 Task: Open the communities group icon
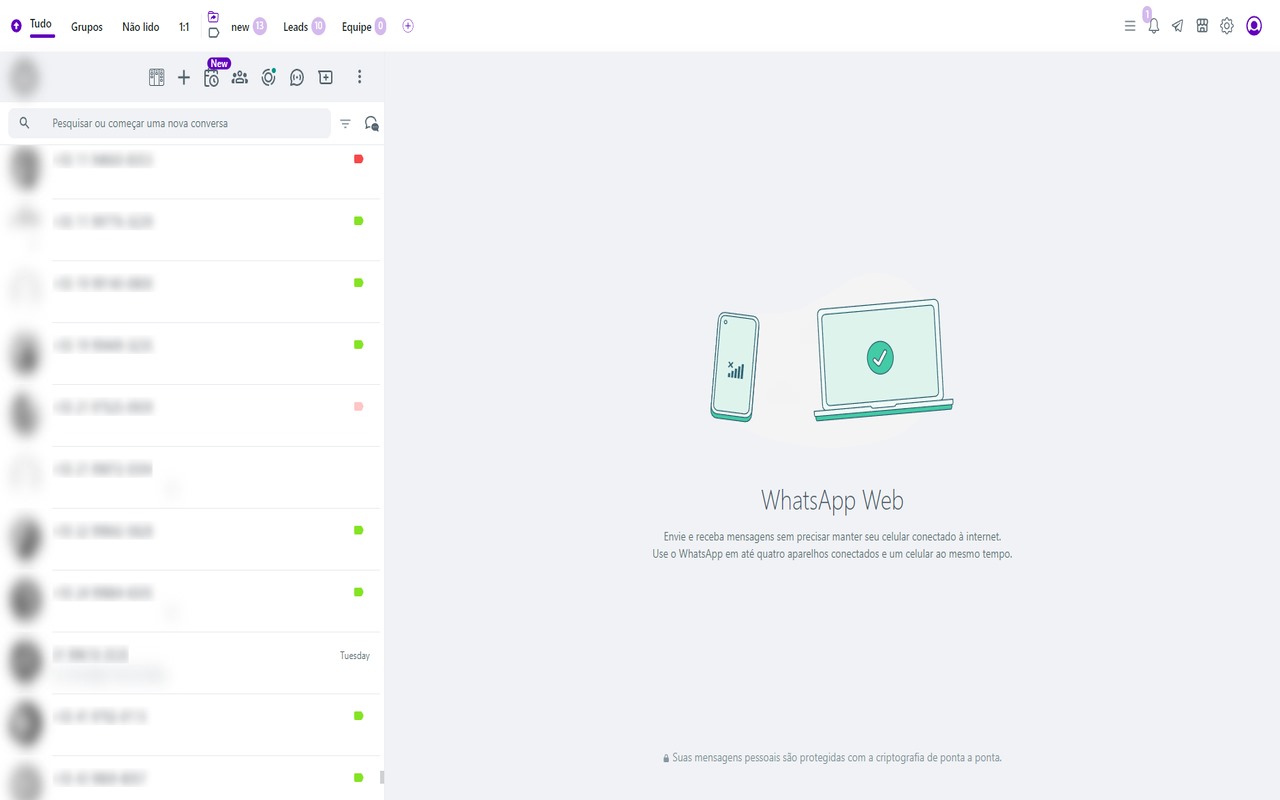coord(240,77)
